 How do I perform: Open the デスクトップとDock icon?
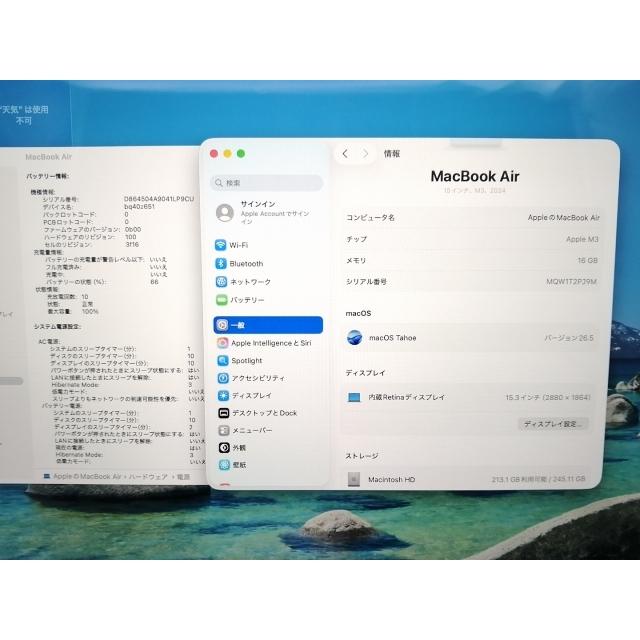pos(224,413)
